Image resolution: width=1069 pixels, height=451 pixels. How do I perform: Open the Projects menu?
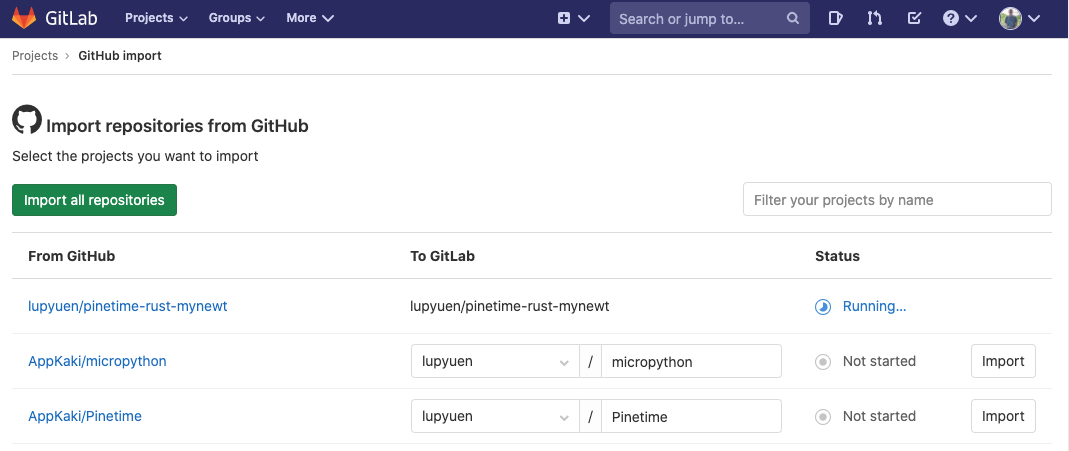tap(155, 18)
